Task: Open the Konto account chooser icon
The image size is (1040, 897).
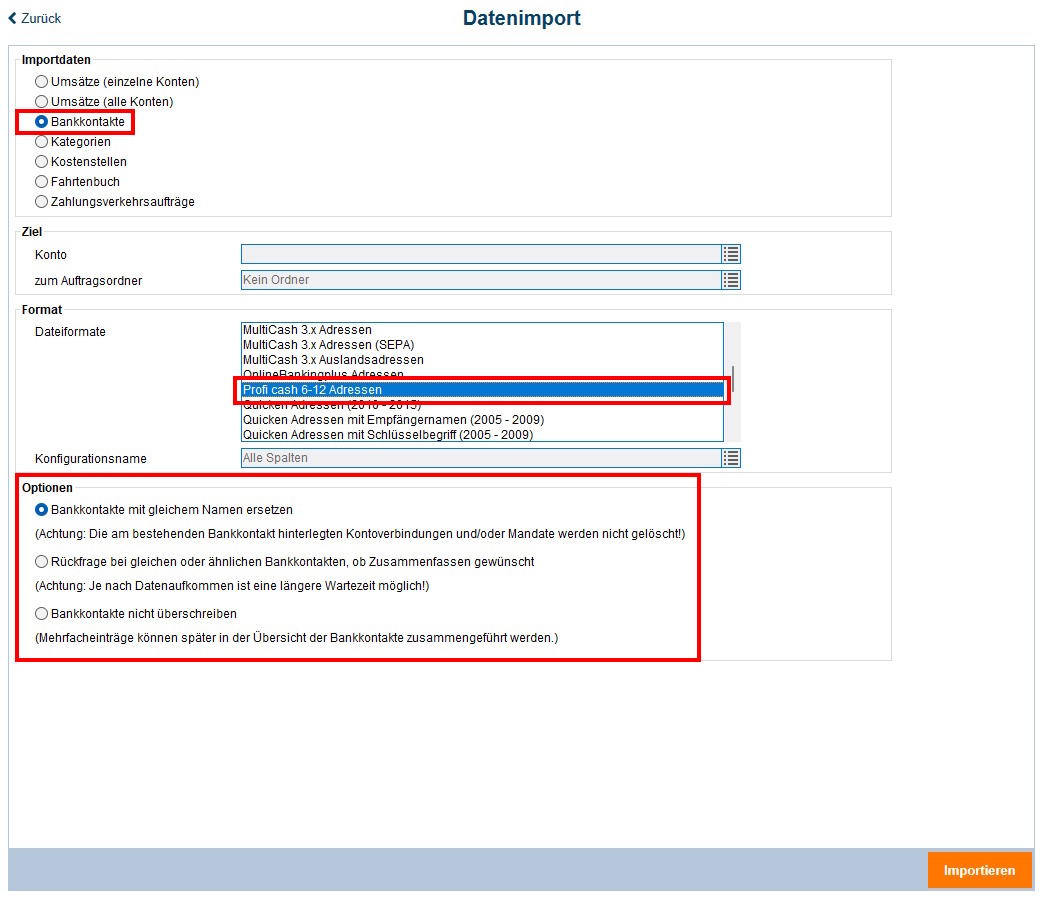Action: 730,254
